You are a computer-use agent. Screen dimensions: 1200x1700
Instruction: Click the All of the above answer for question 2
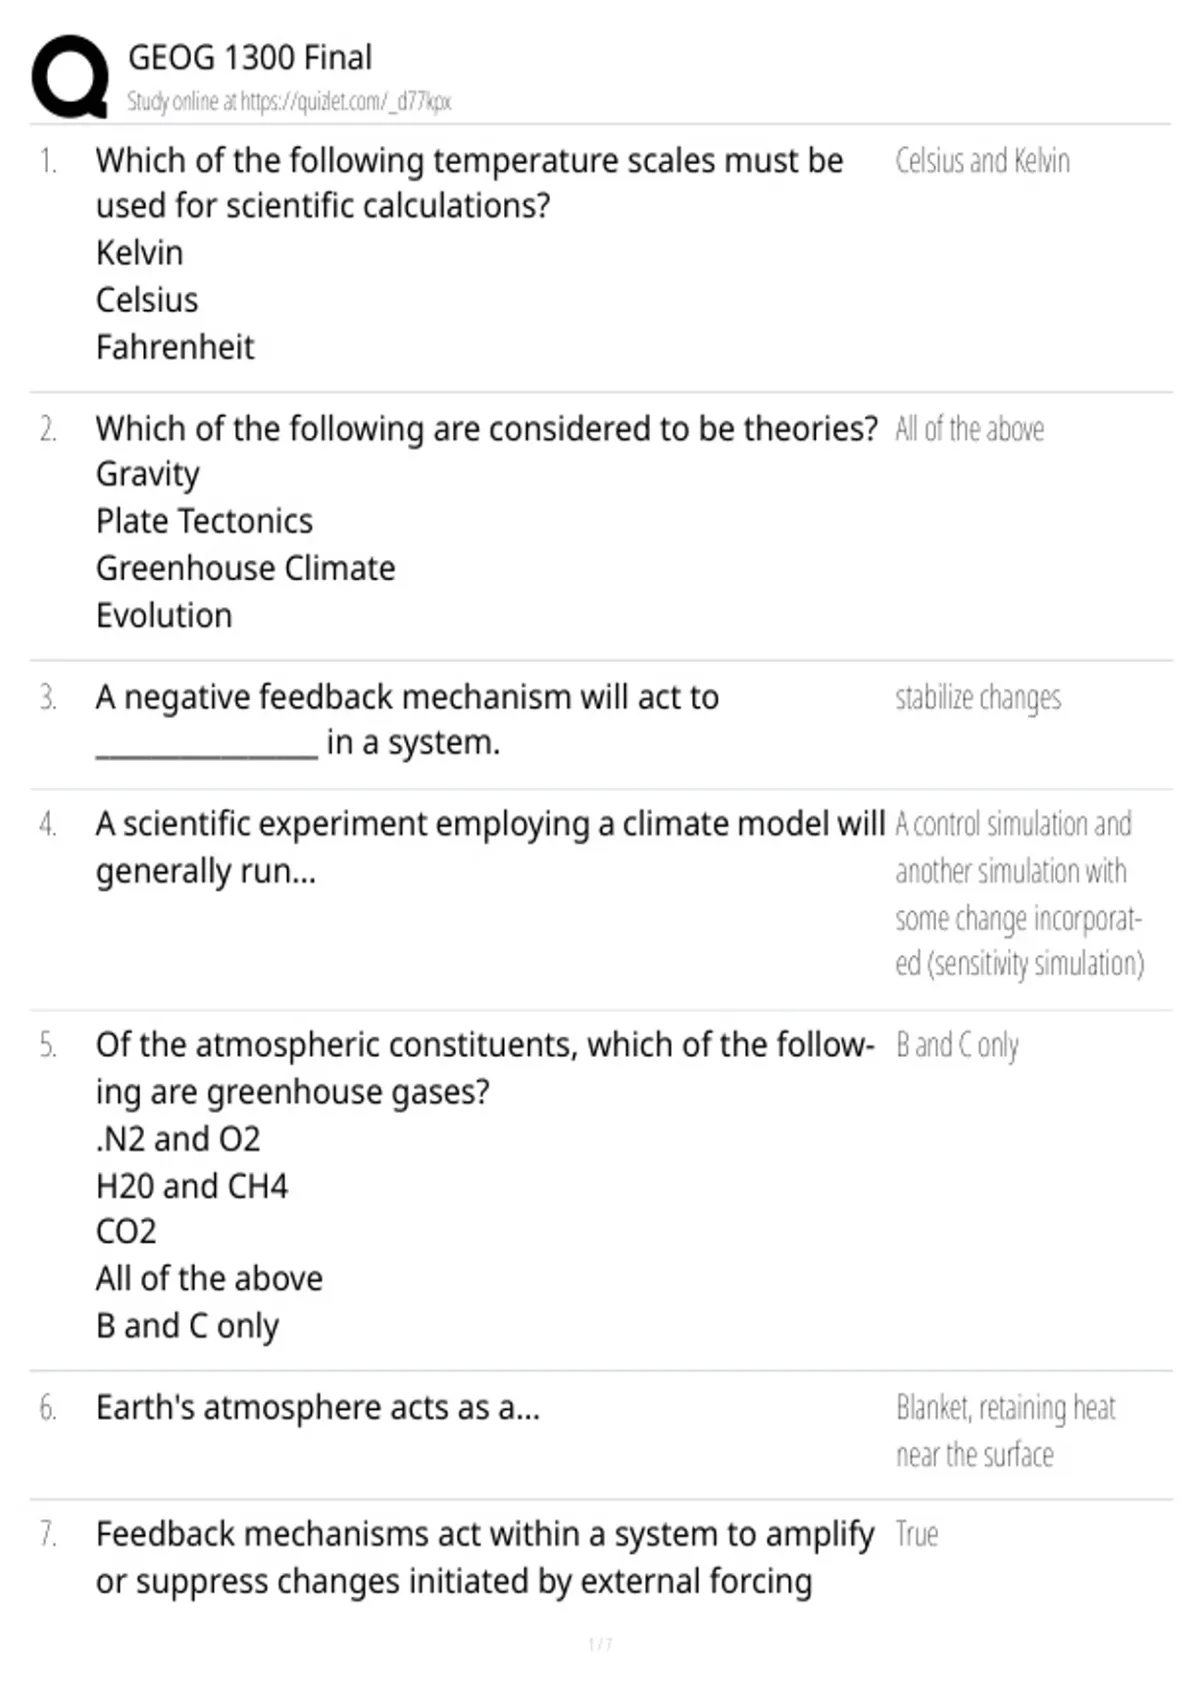(969, 429)
